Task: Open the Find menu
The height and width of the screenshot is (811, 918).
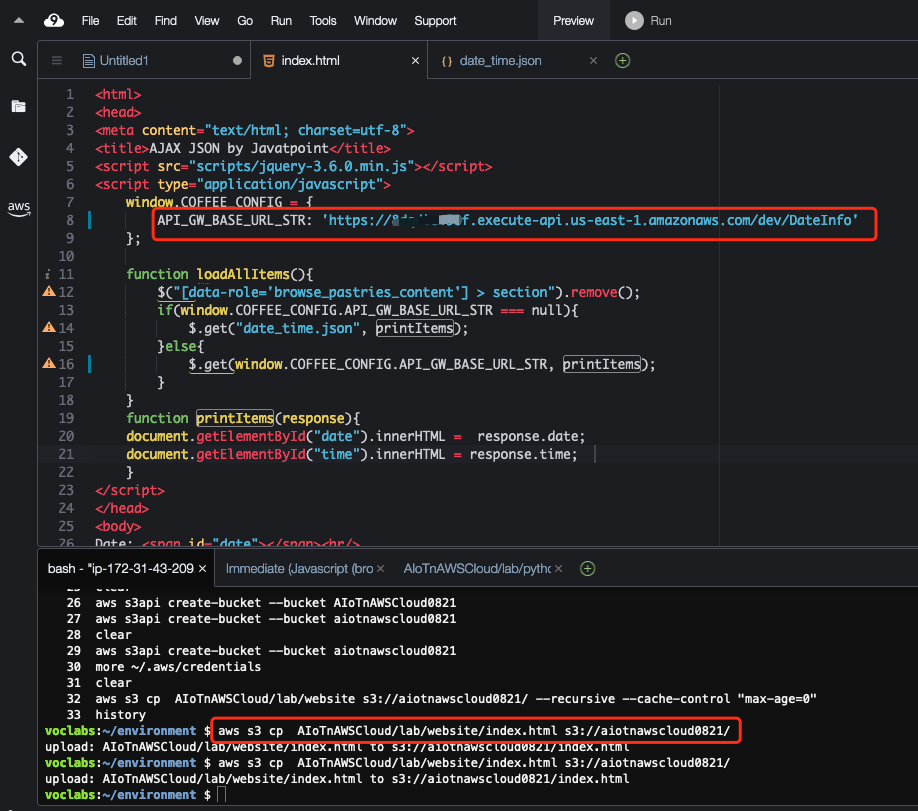Action: point(166,20)
